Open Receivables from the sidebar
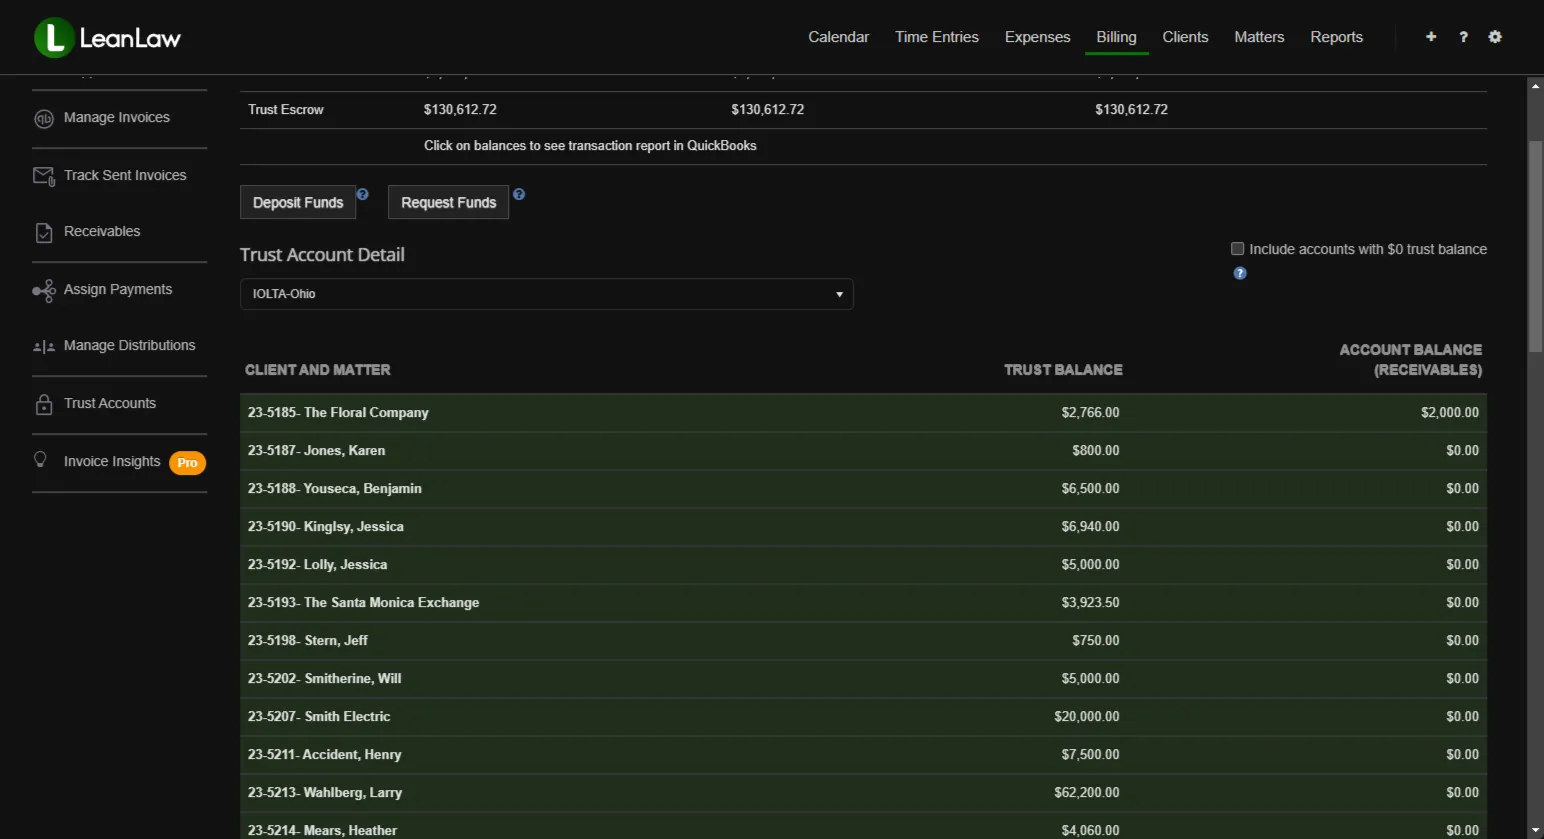 [x=102, y=232]
